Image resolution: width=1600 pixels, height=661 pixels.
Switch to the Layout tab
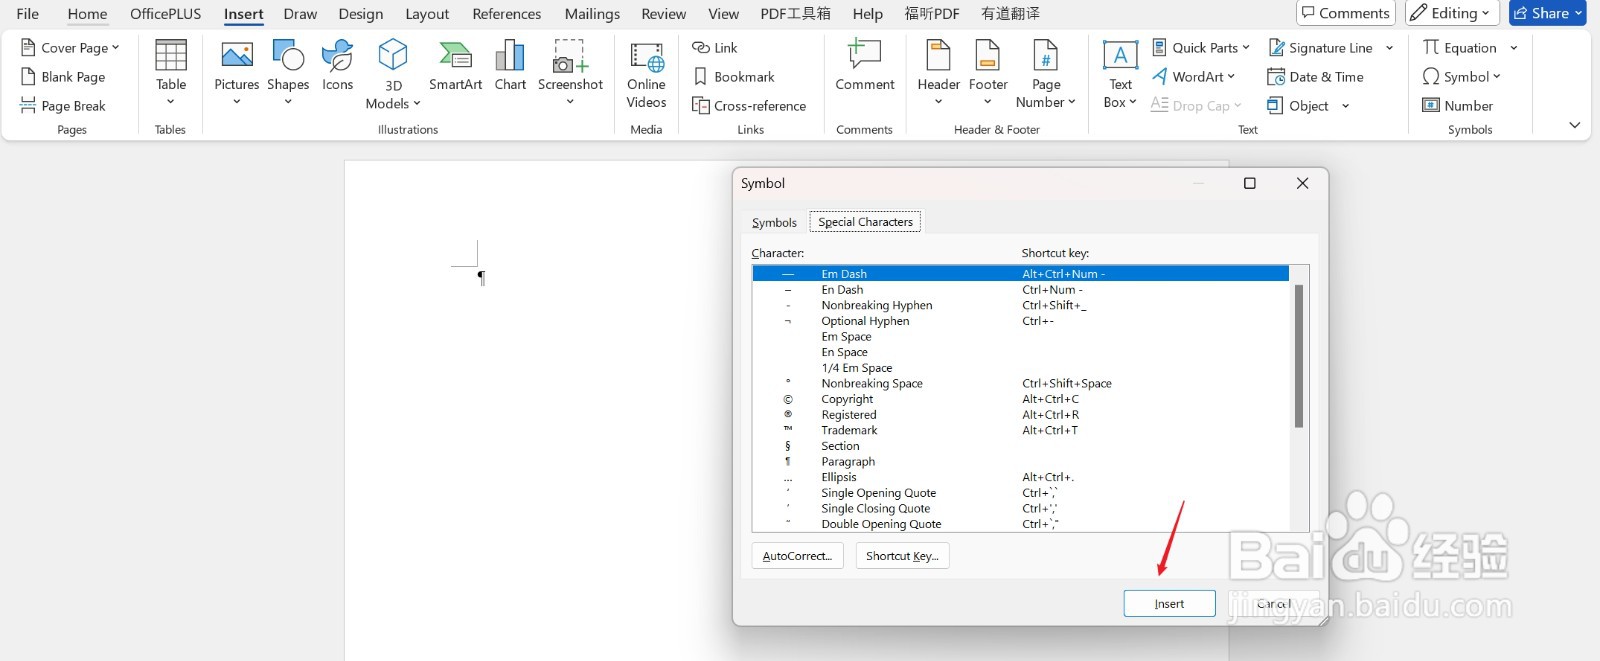(x=427, y=14)
